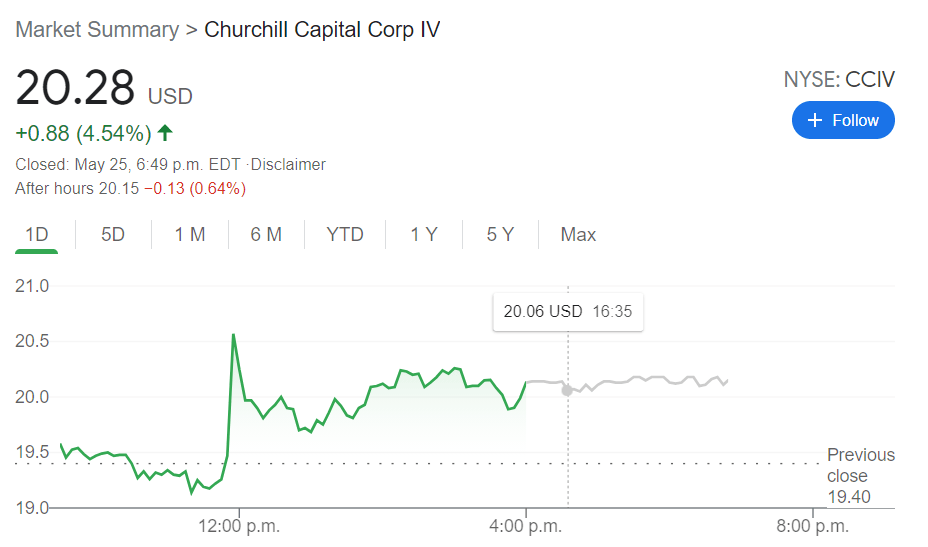The image size is (928, 547).
Task: Click the Previous close 19.40 label
Action: coord(860,476)
